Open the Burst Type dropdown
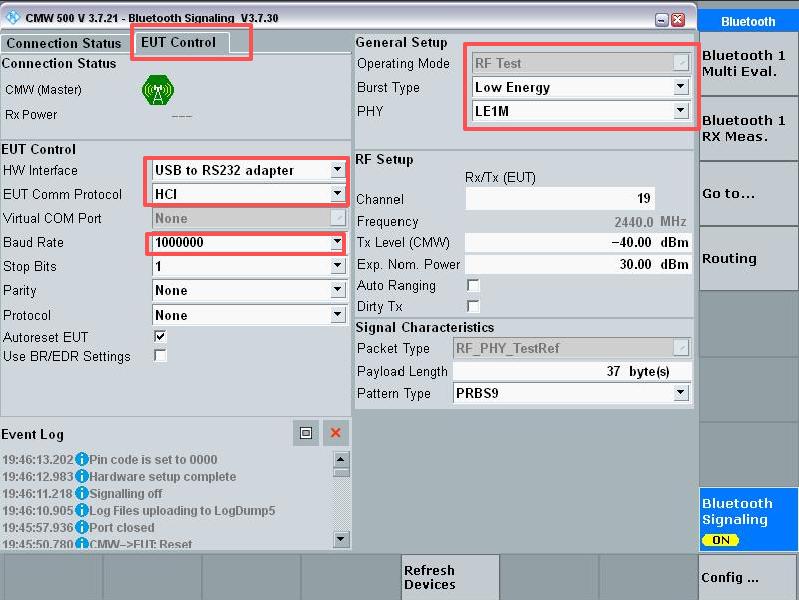 point(680,87)
